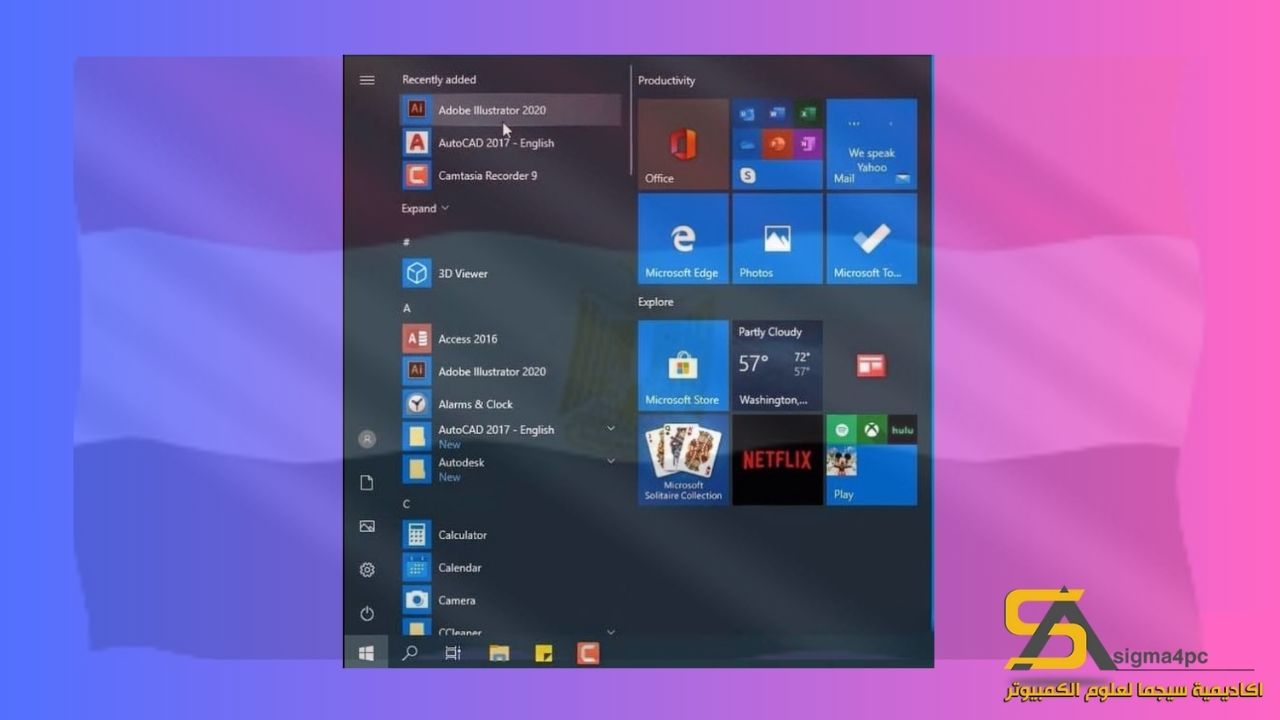Open Microsoft Edge tile

point(683,238)
